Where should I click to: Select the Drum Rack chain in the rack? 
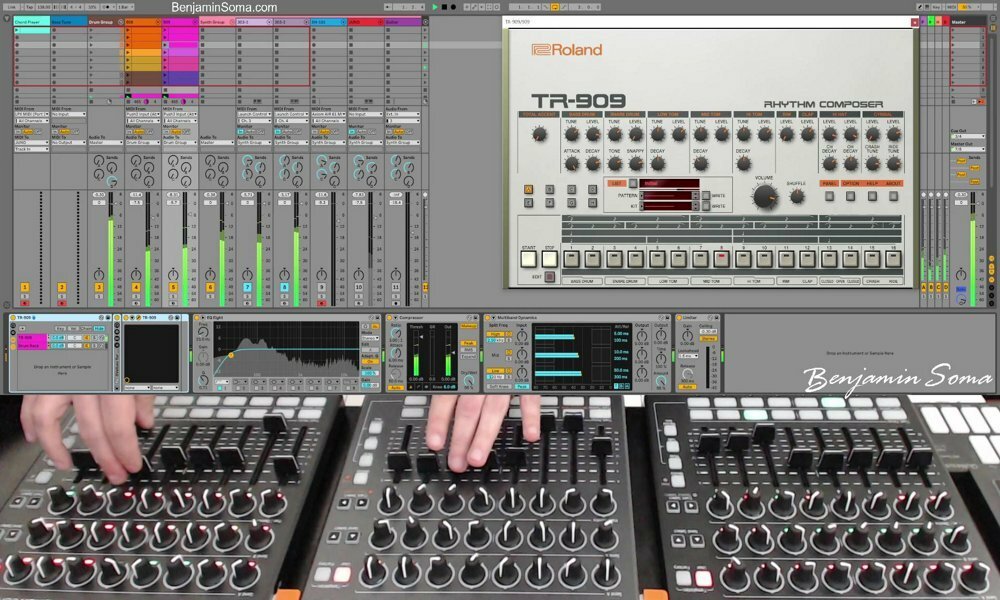click(32, 346)
